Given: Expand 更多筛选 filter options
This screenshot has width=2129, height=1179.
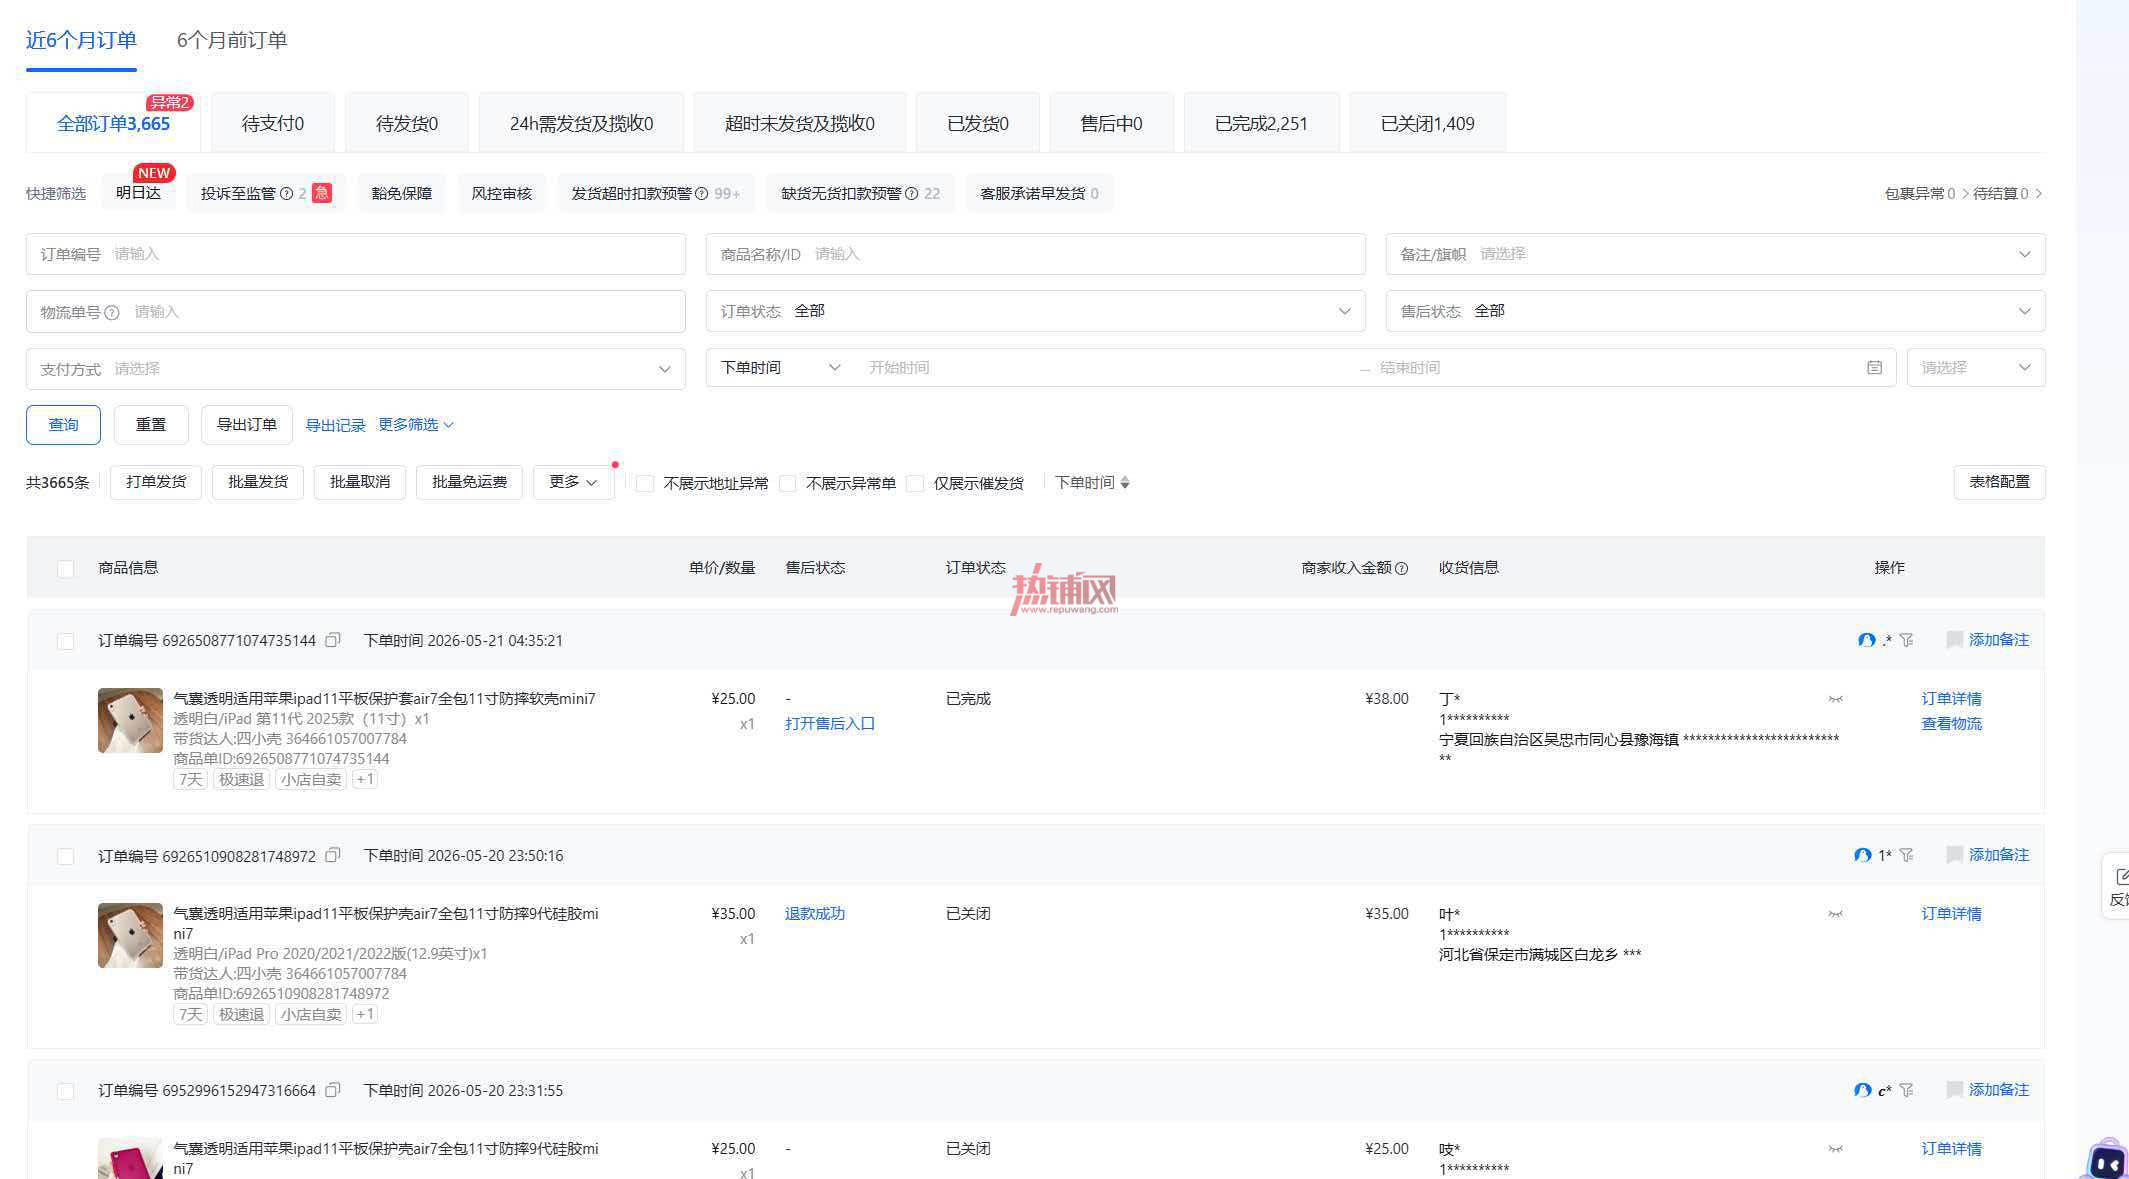Looking at the screenshot, I should click(x=416, y=425).
